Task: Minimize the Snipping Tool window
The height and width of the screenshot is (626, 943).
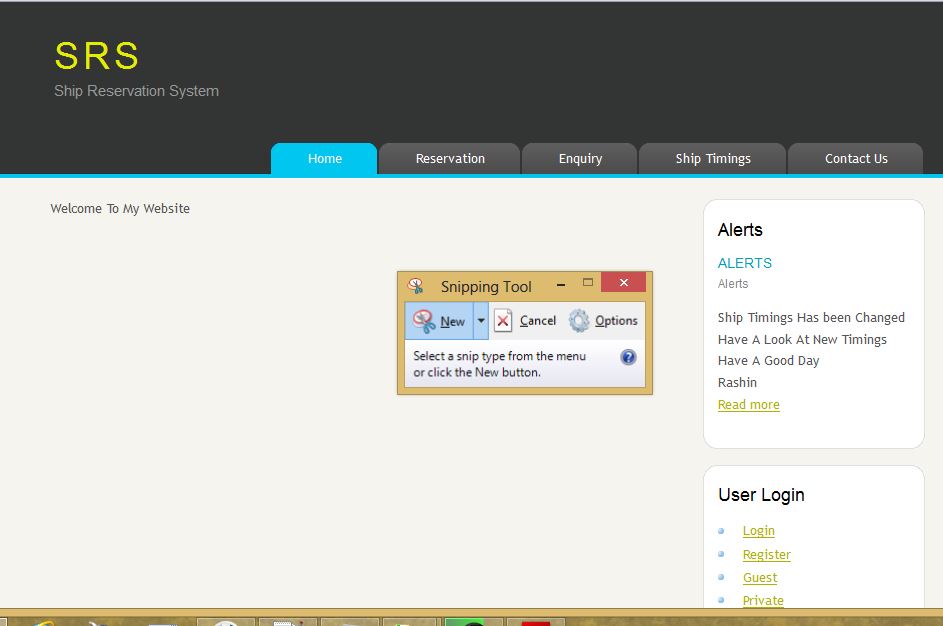Action: [x=561, y=285]
